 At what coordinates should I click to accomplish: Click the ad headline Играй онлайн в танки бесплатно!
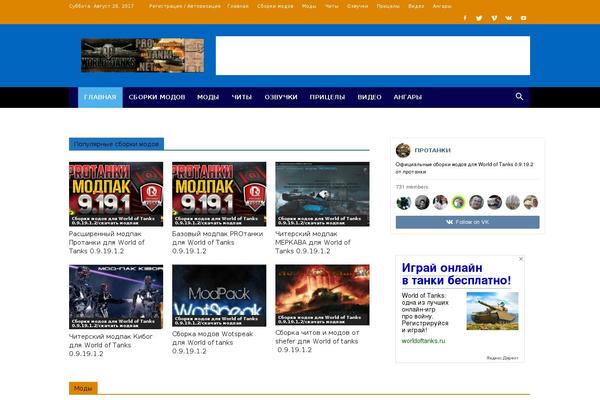click(456, 274)
